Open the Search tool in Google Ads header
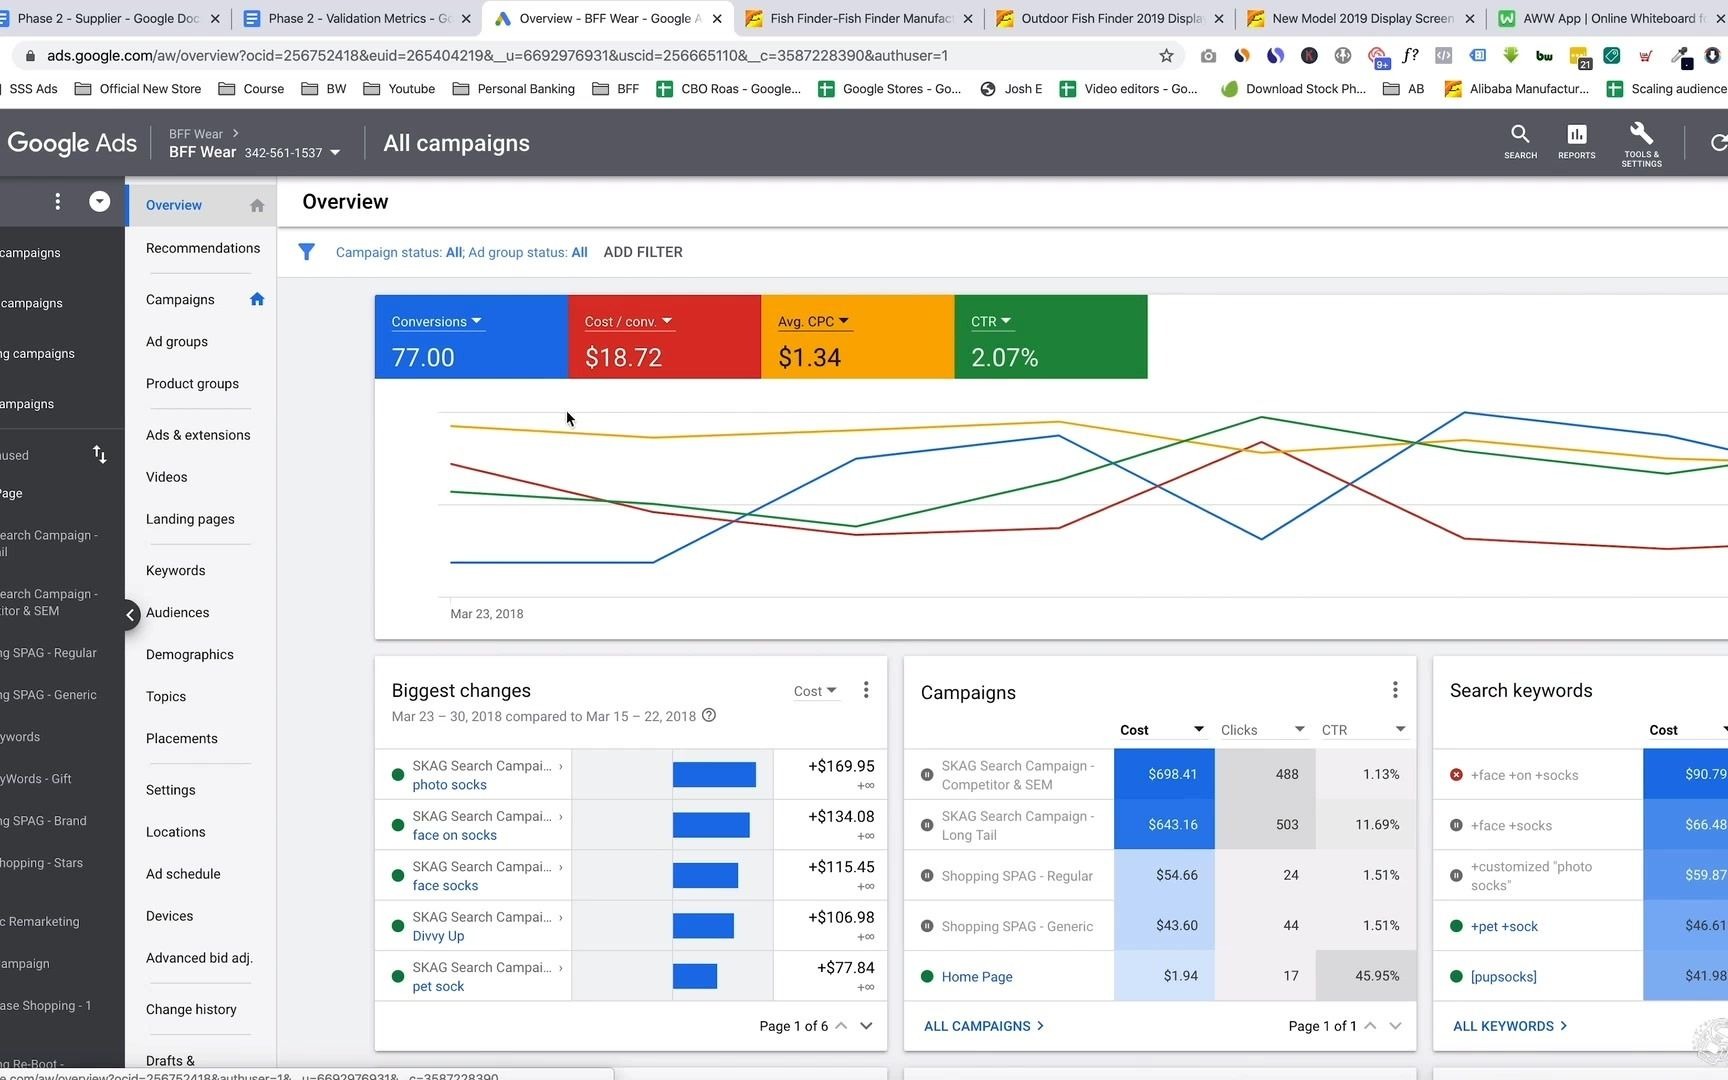Viewport: 1728px width, 1080px height. tap(1520, 141)
